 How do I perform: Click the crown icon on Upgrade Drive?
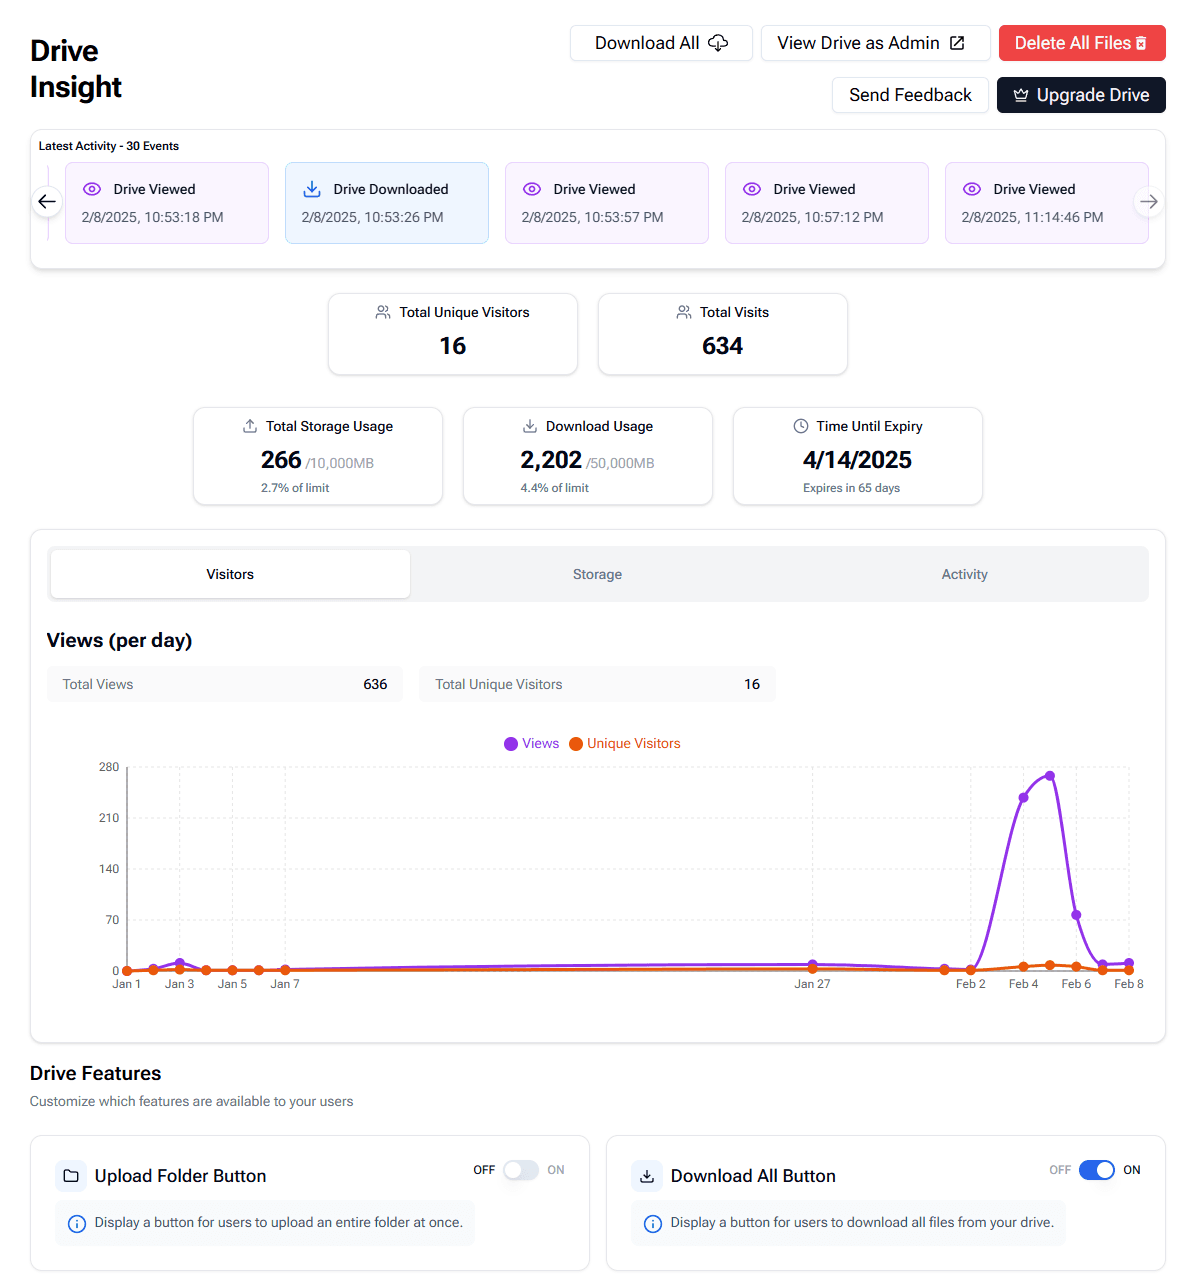(1021, 95)
